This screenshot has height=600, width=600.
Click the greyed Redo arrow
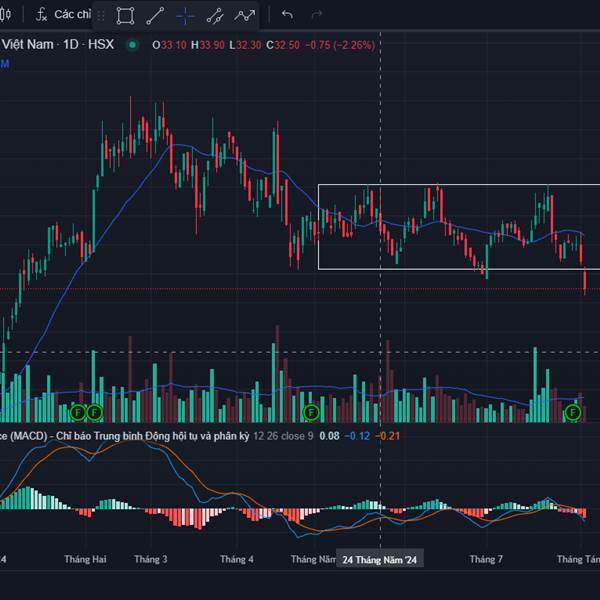tap(317, 15)
